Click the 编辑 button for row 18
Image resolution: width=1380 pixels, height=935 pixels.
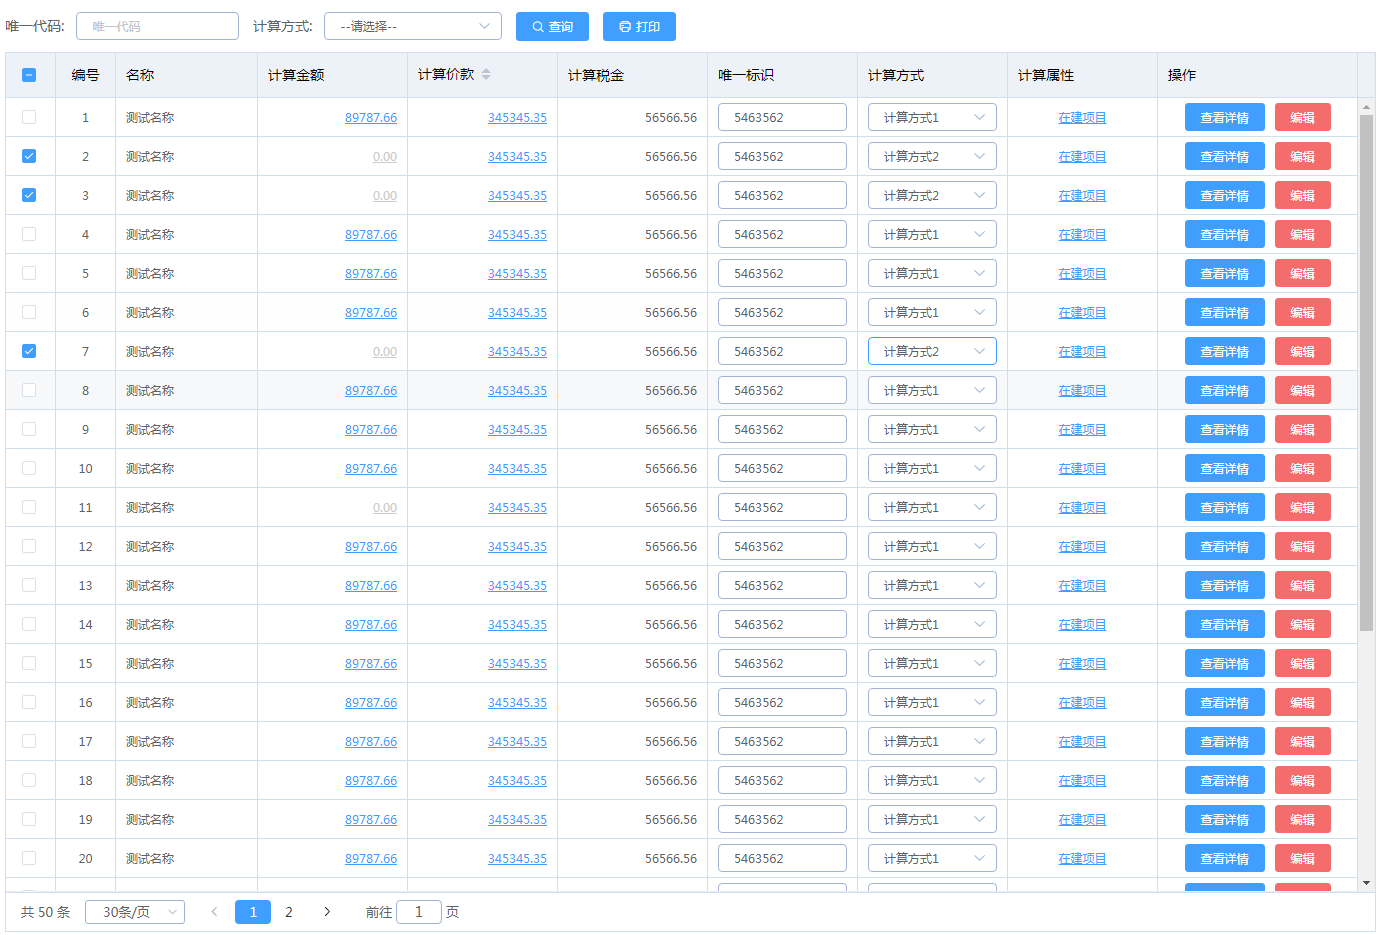[x=1302, y=780]
